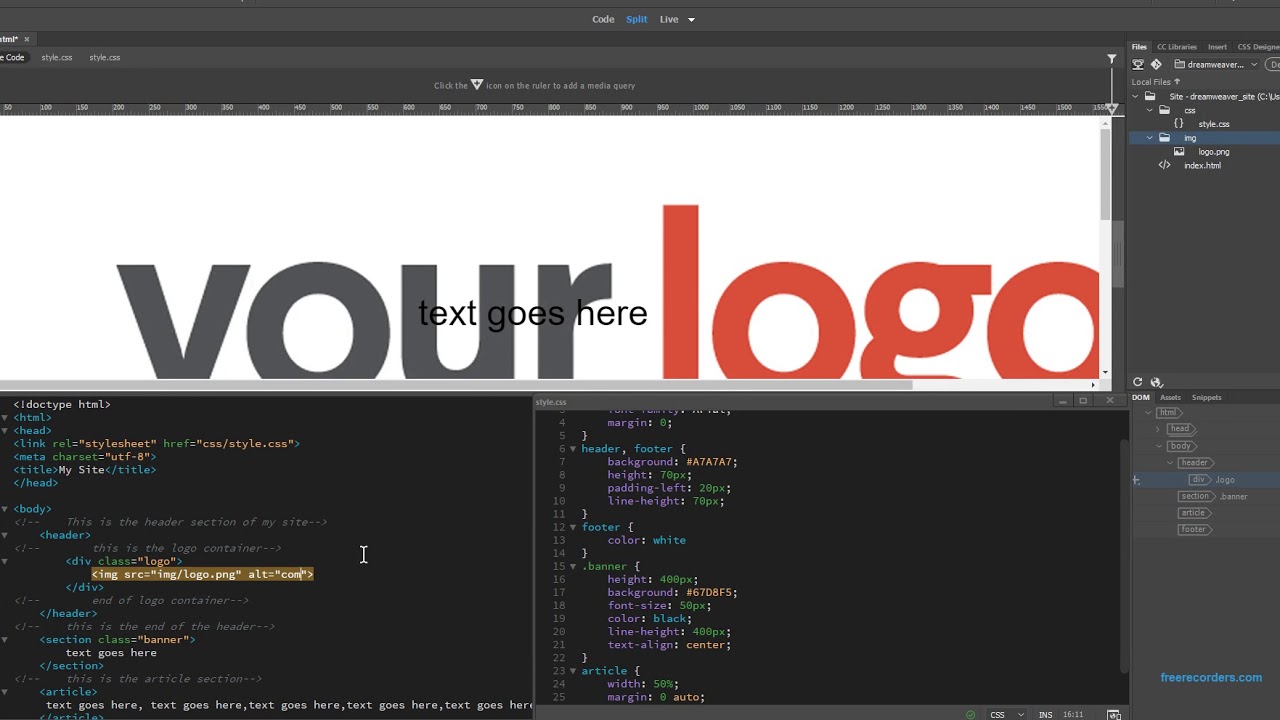Collapse the header, footer CSS rule fold arrow
Screen dimensions: 1280x720
point(573,449)
